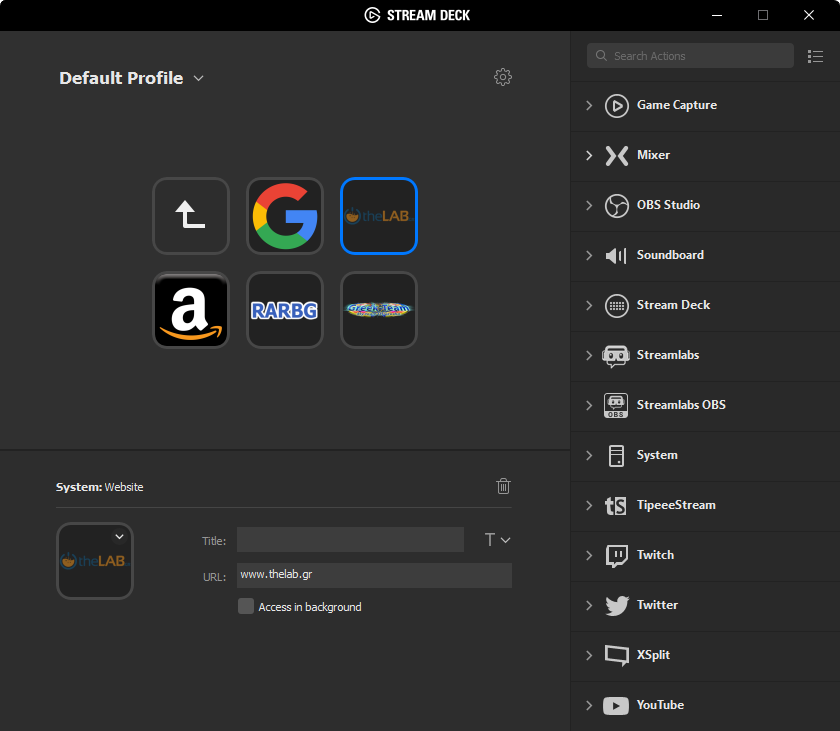Delete action with trash icon
The image size is (840, 731).
coord(503,486)
